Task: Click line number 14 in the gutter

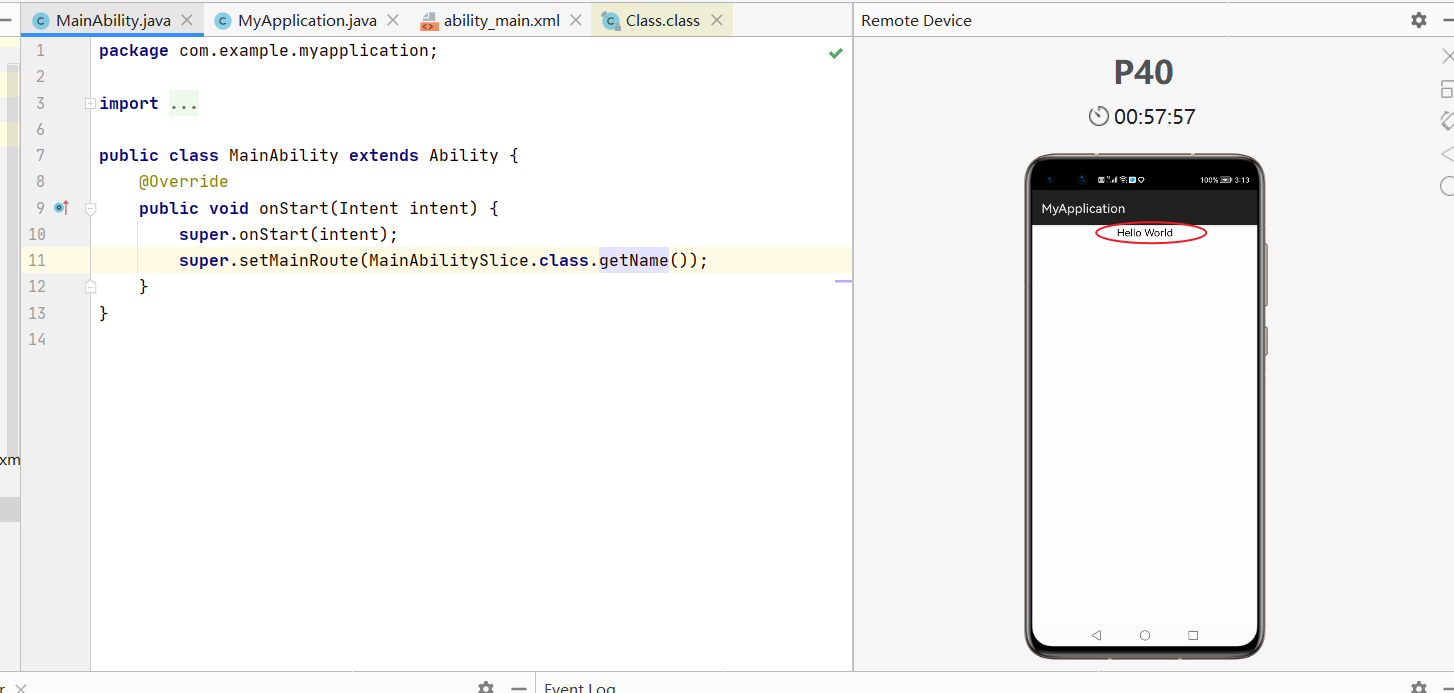Action: 38,339
